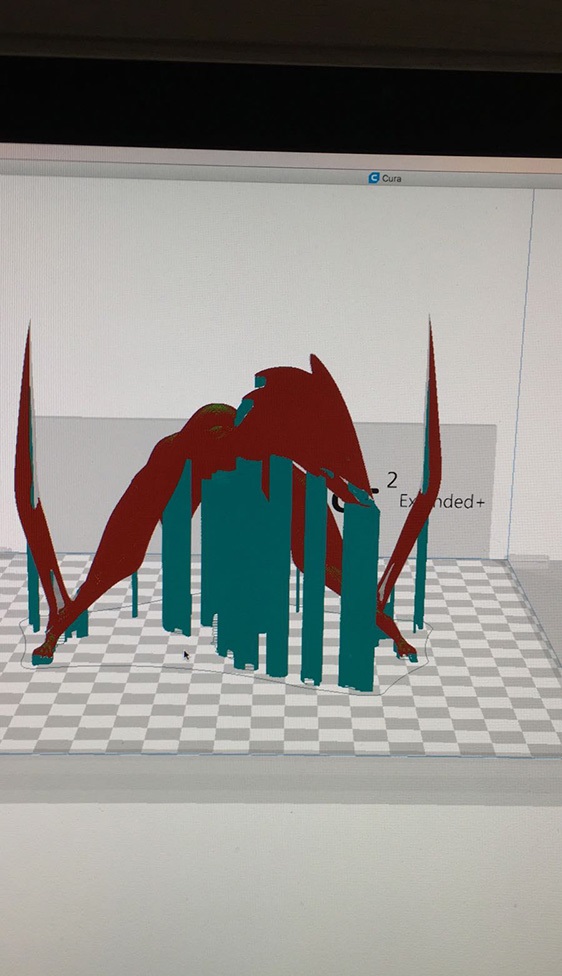This screenshot has height=976, width=562.
Task: Click the Cura window title text
Action: [x=391, y=179]
